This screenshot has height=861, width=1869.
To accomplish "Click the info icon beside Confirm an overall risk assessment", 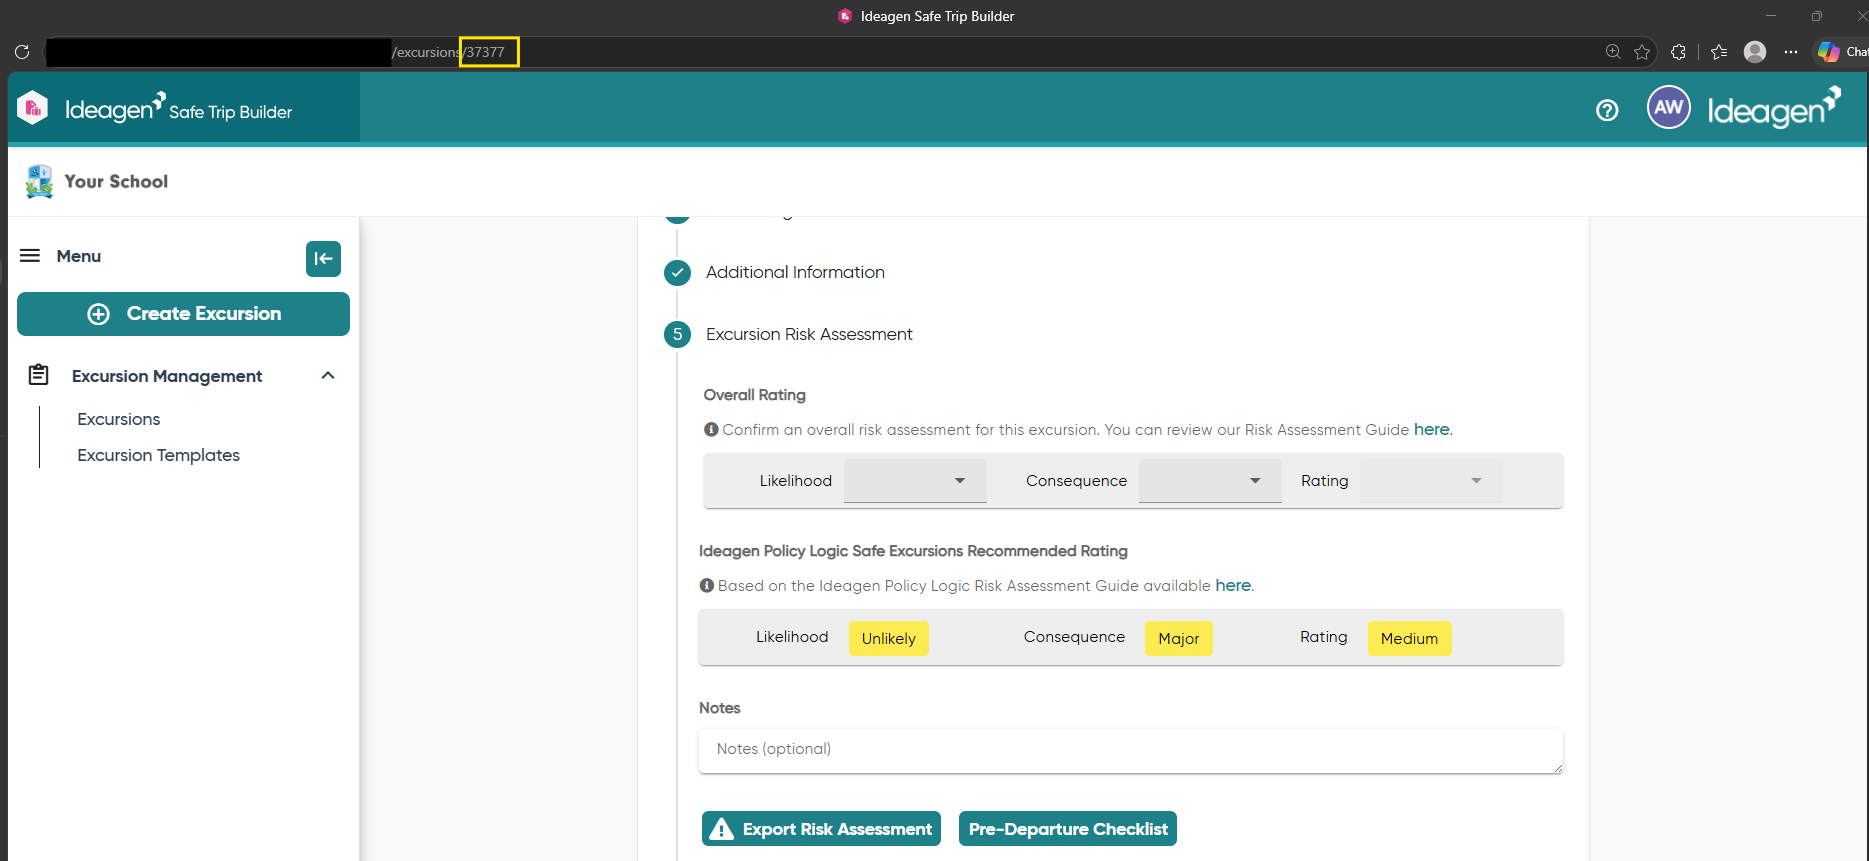I will [x=711, y=430].
